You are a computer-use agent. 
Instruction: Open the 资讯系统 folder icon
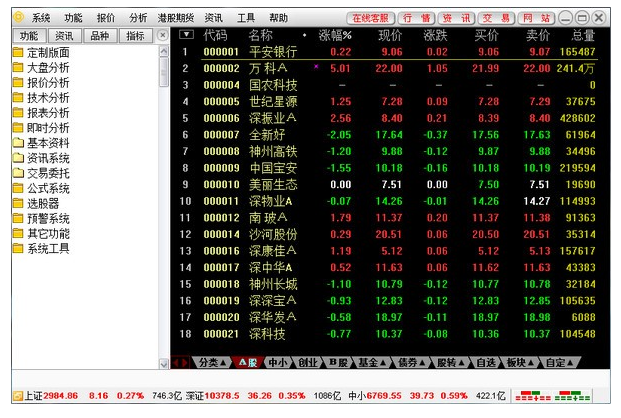pos(18,158)
